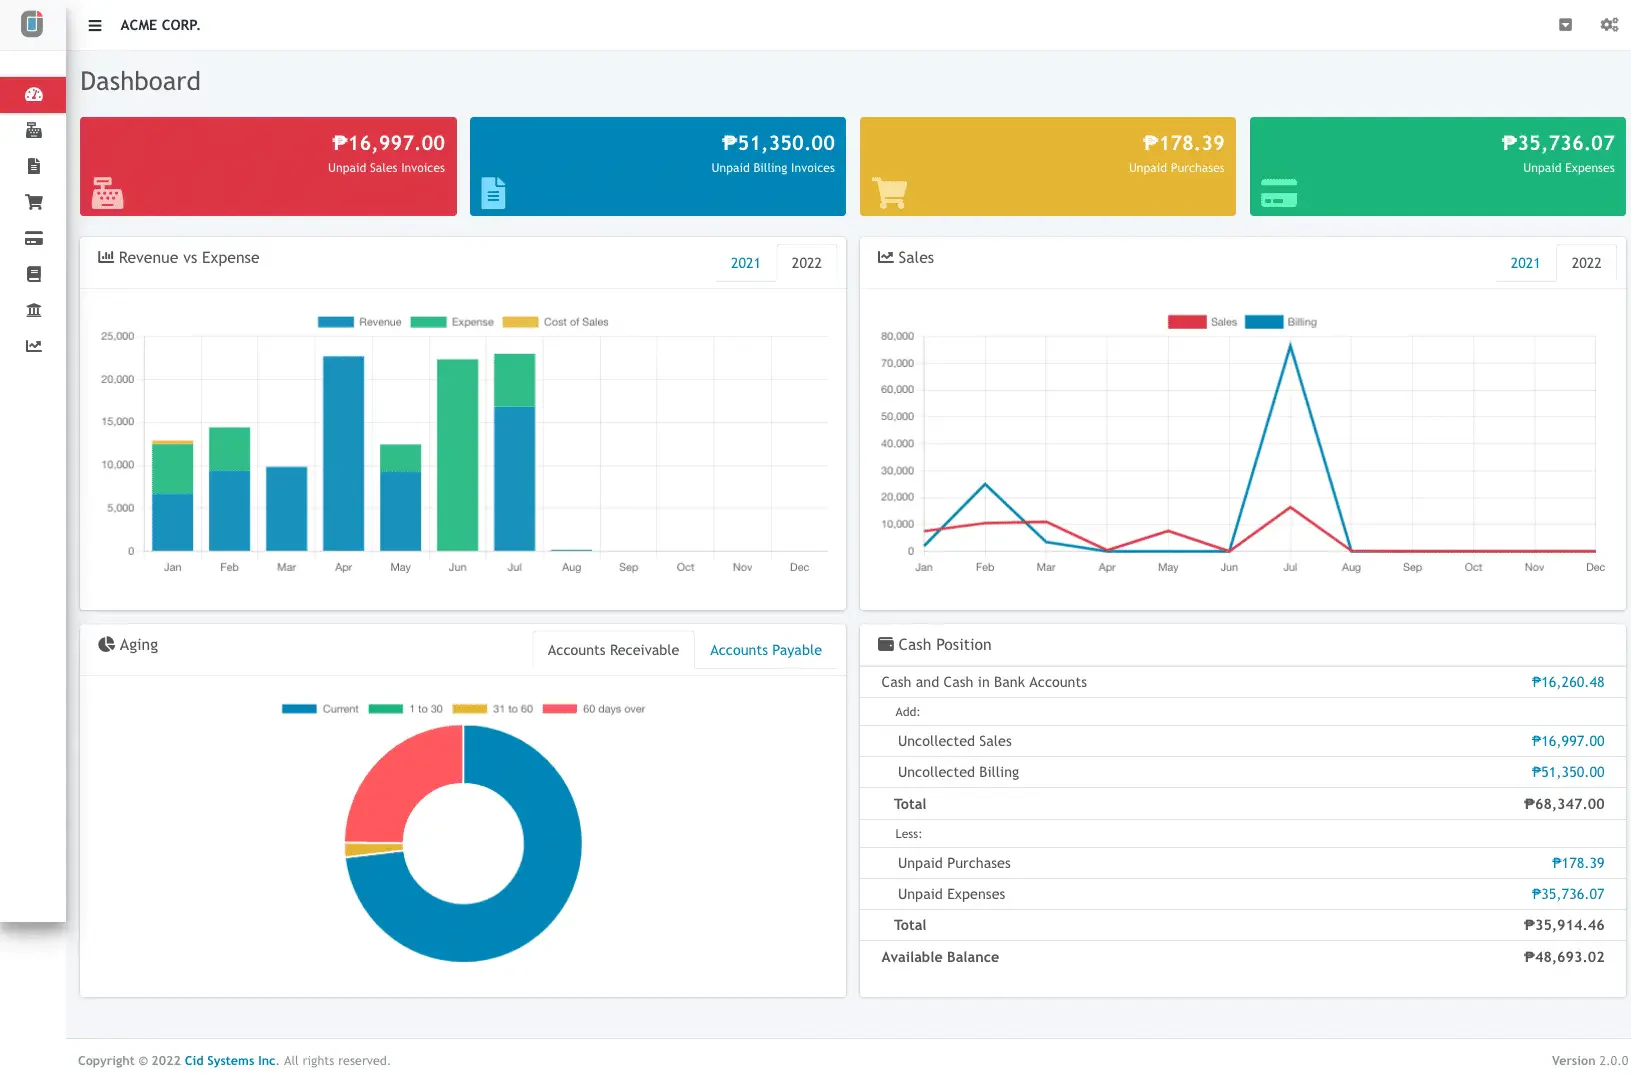1631x1076 pixels.
Task: Click the ₱68,347.00 total value
Action: [x=1564, y=804]
